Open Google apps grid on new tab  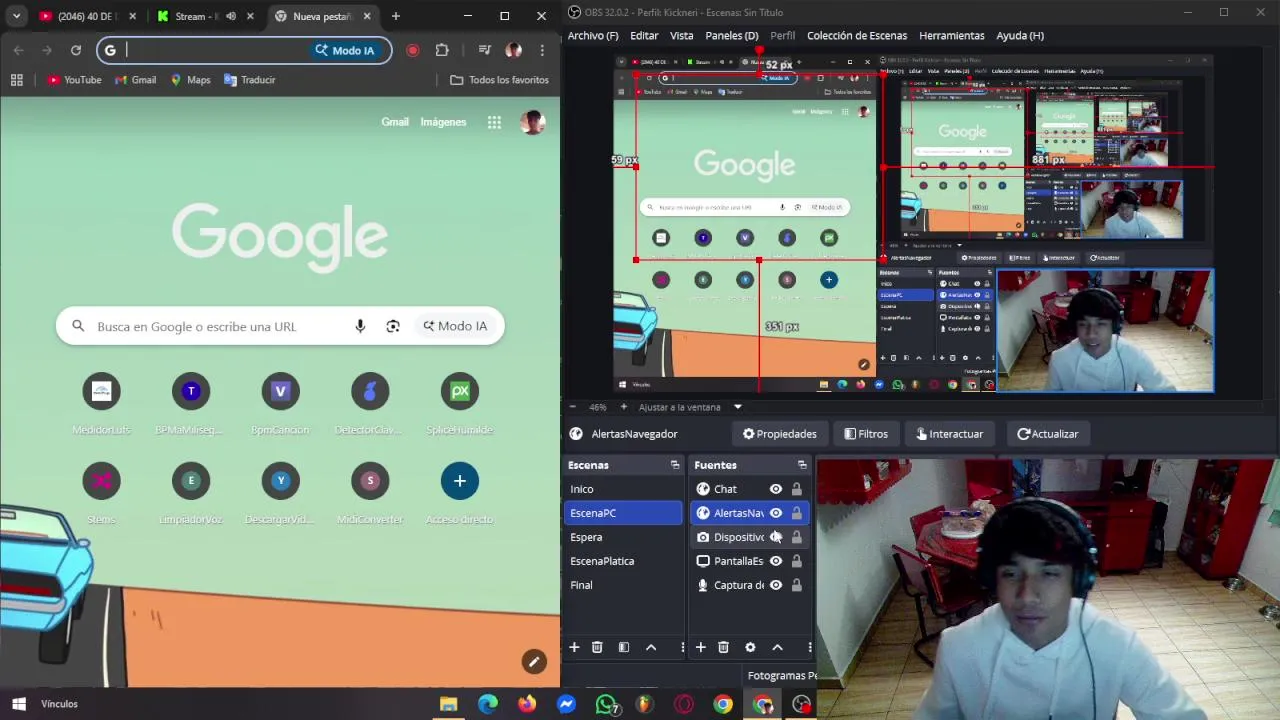coord(494,122)
